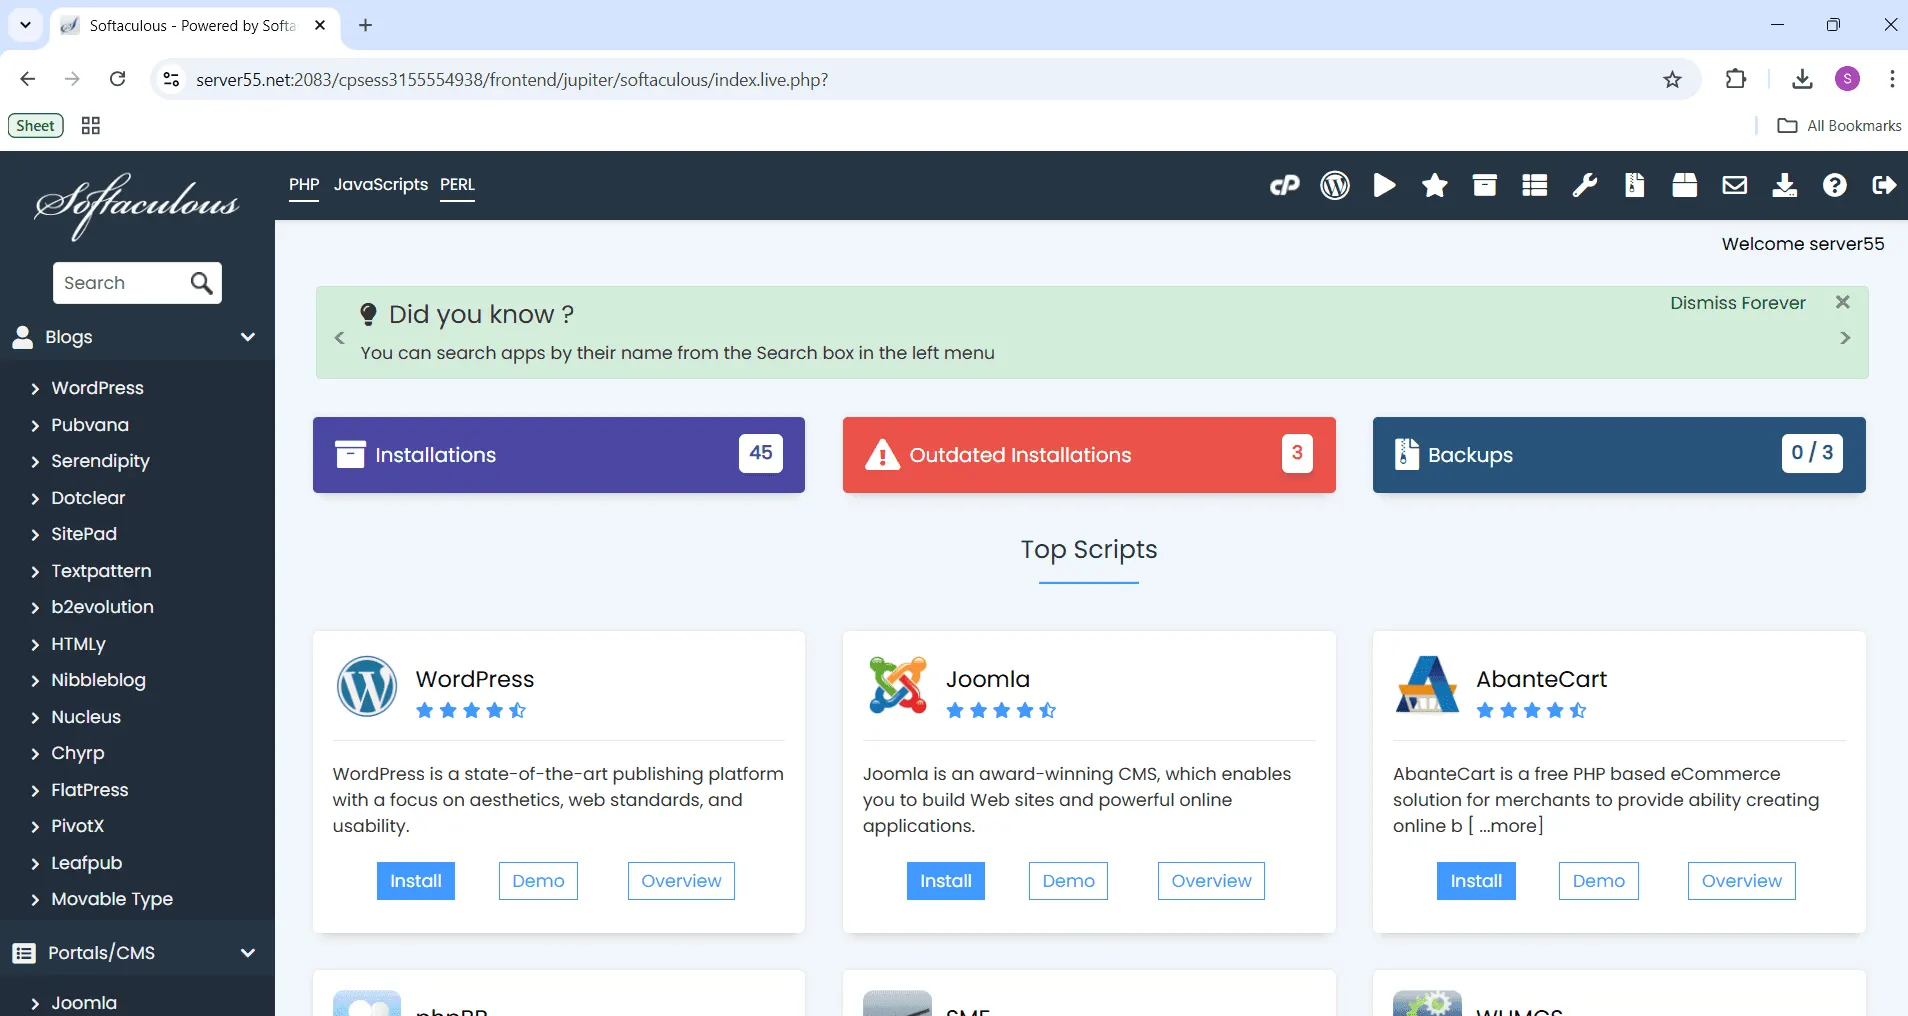Open email settings envelope icon
The image size is (1908, 1016).
[x=1734, y=185]
